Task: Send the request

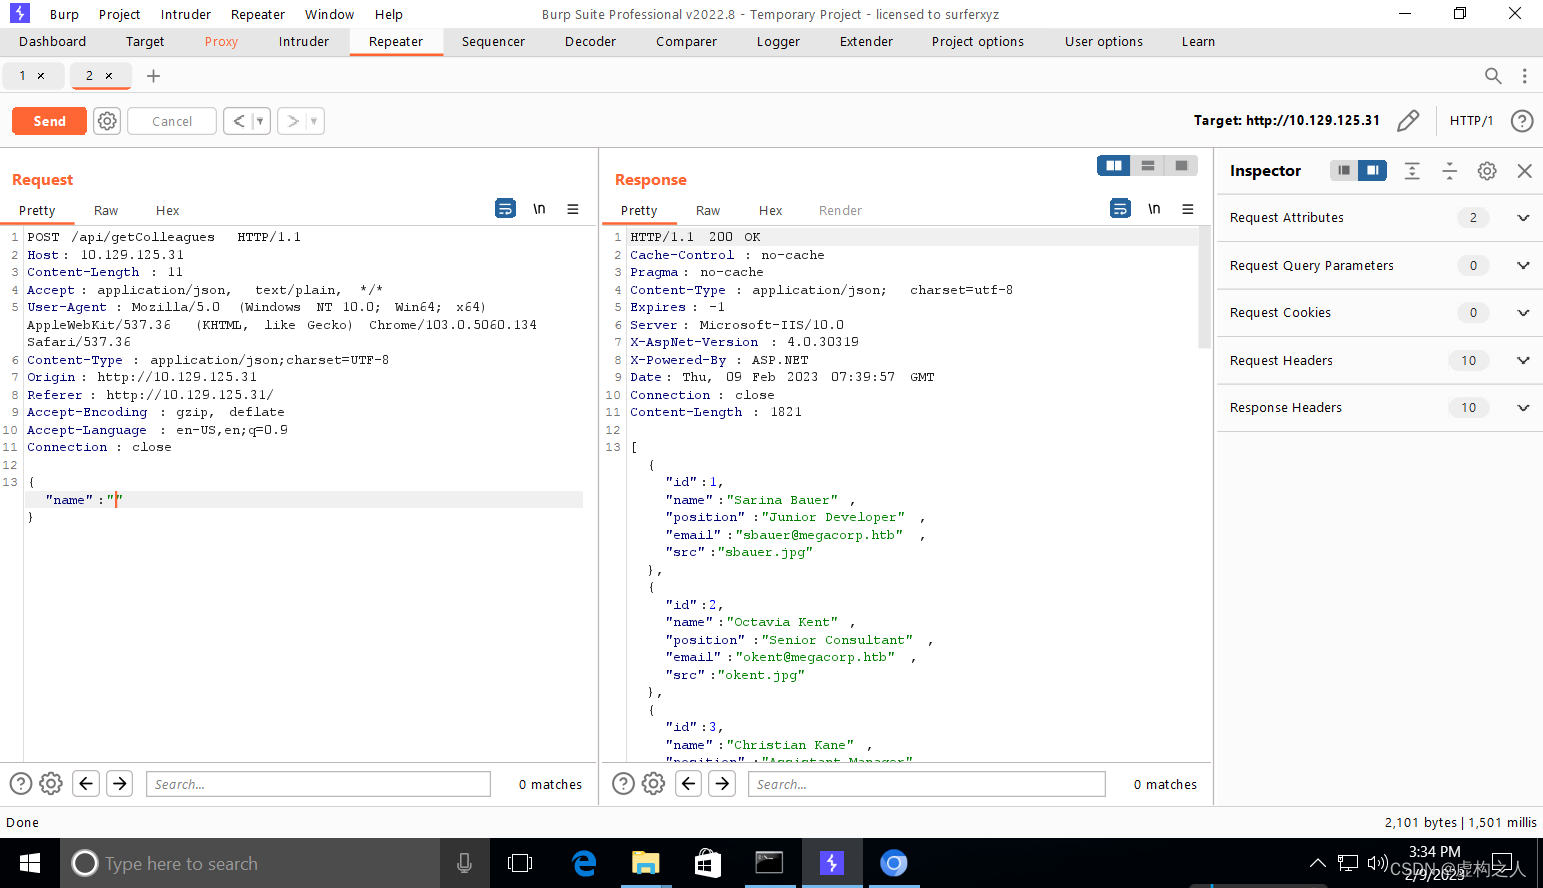Action: click(49, 121)
